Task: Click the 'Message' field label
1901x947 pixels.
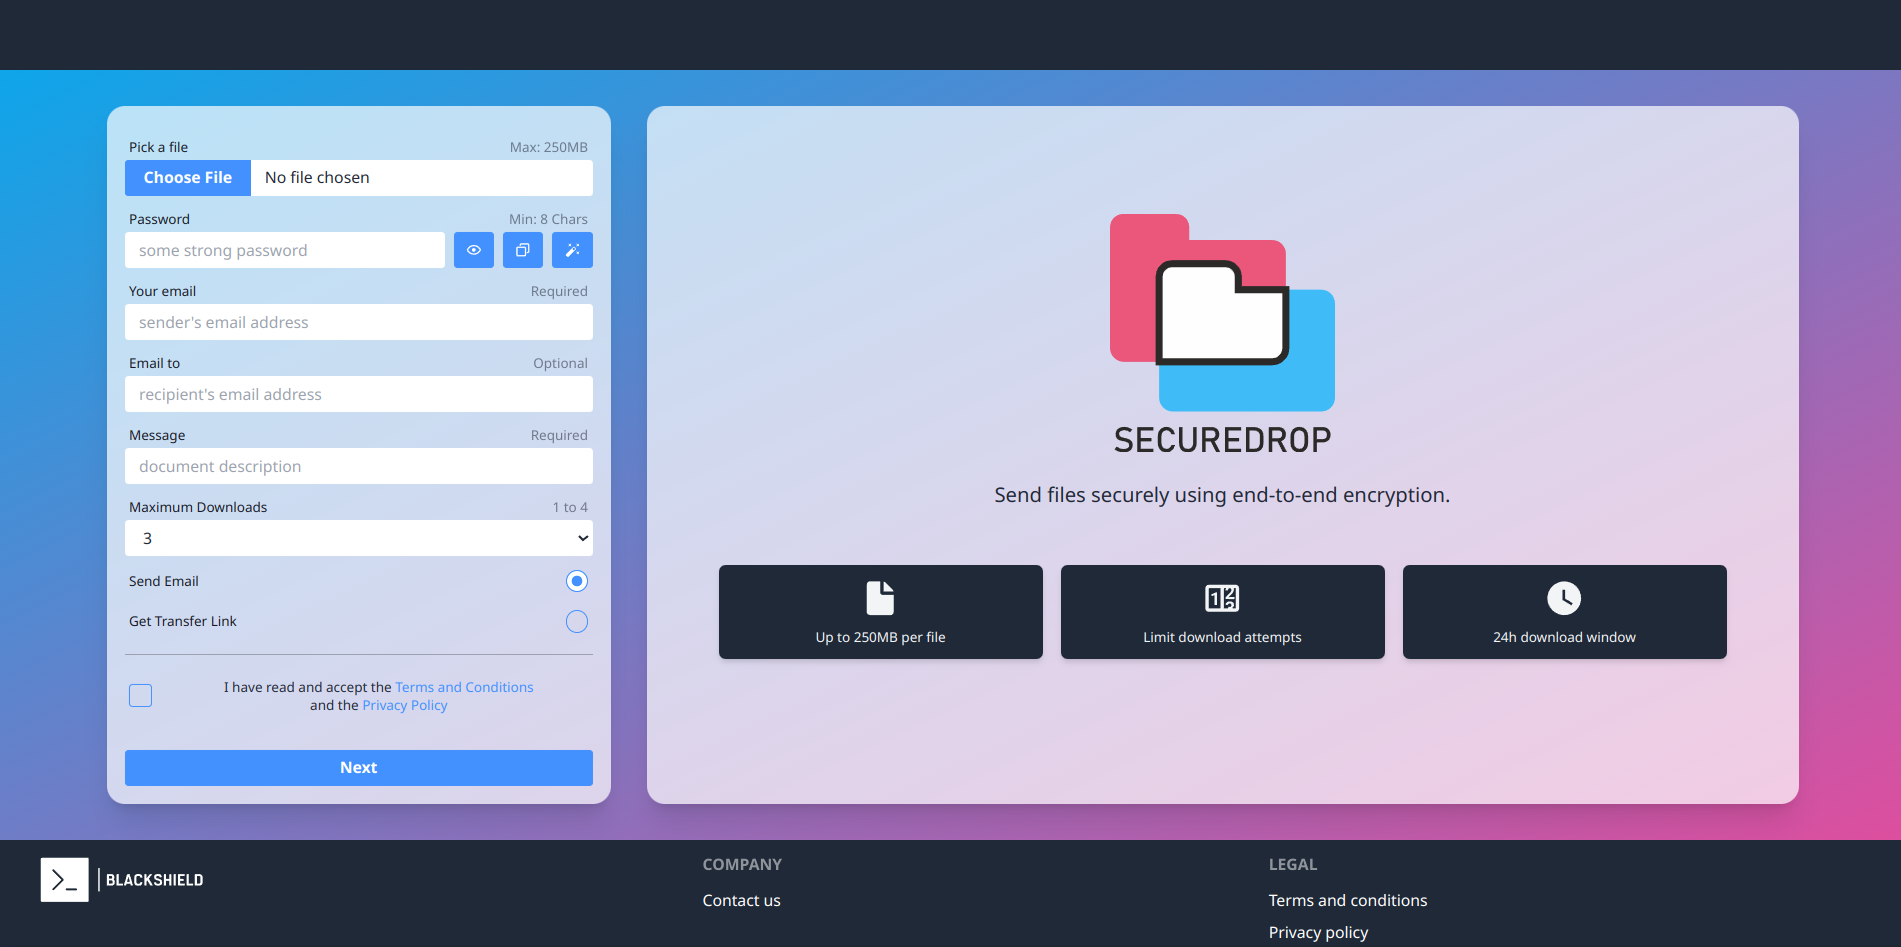Action: pos(157,435)
